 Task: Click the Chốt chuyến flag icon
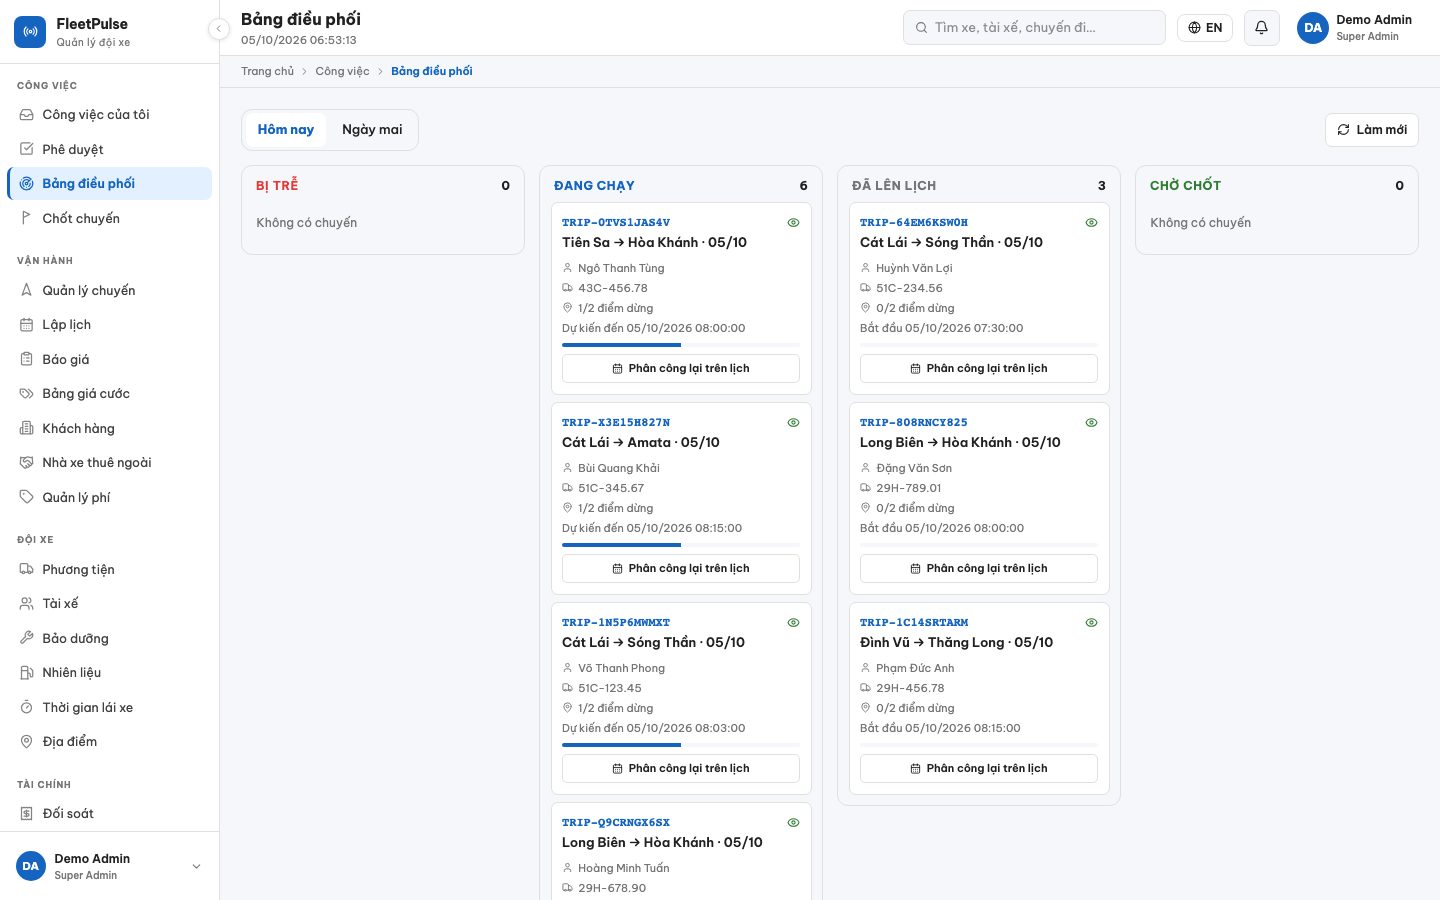click(x=27, y=218)
